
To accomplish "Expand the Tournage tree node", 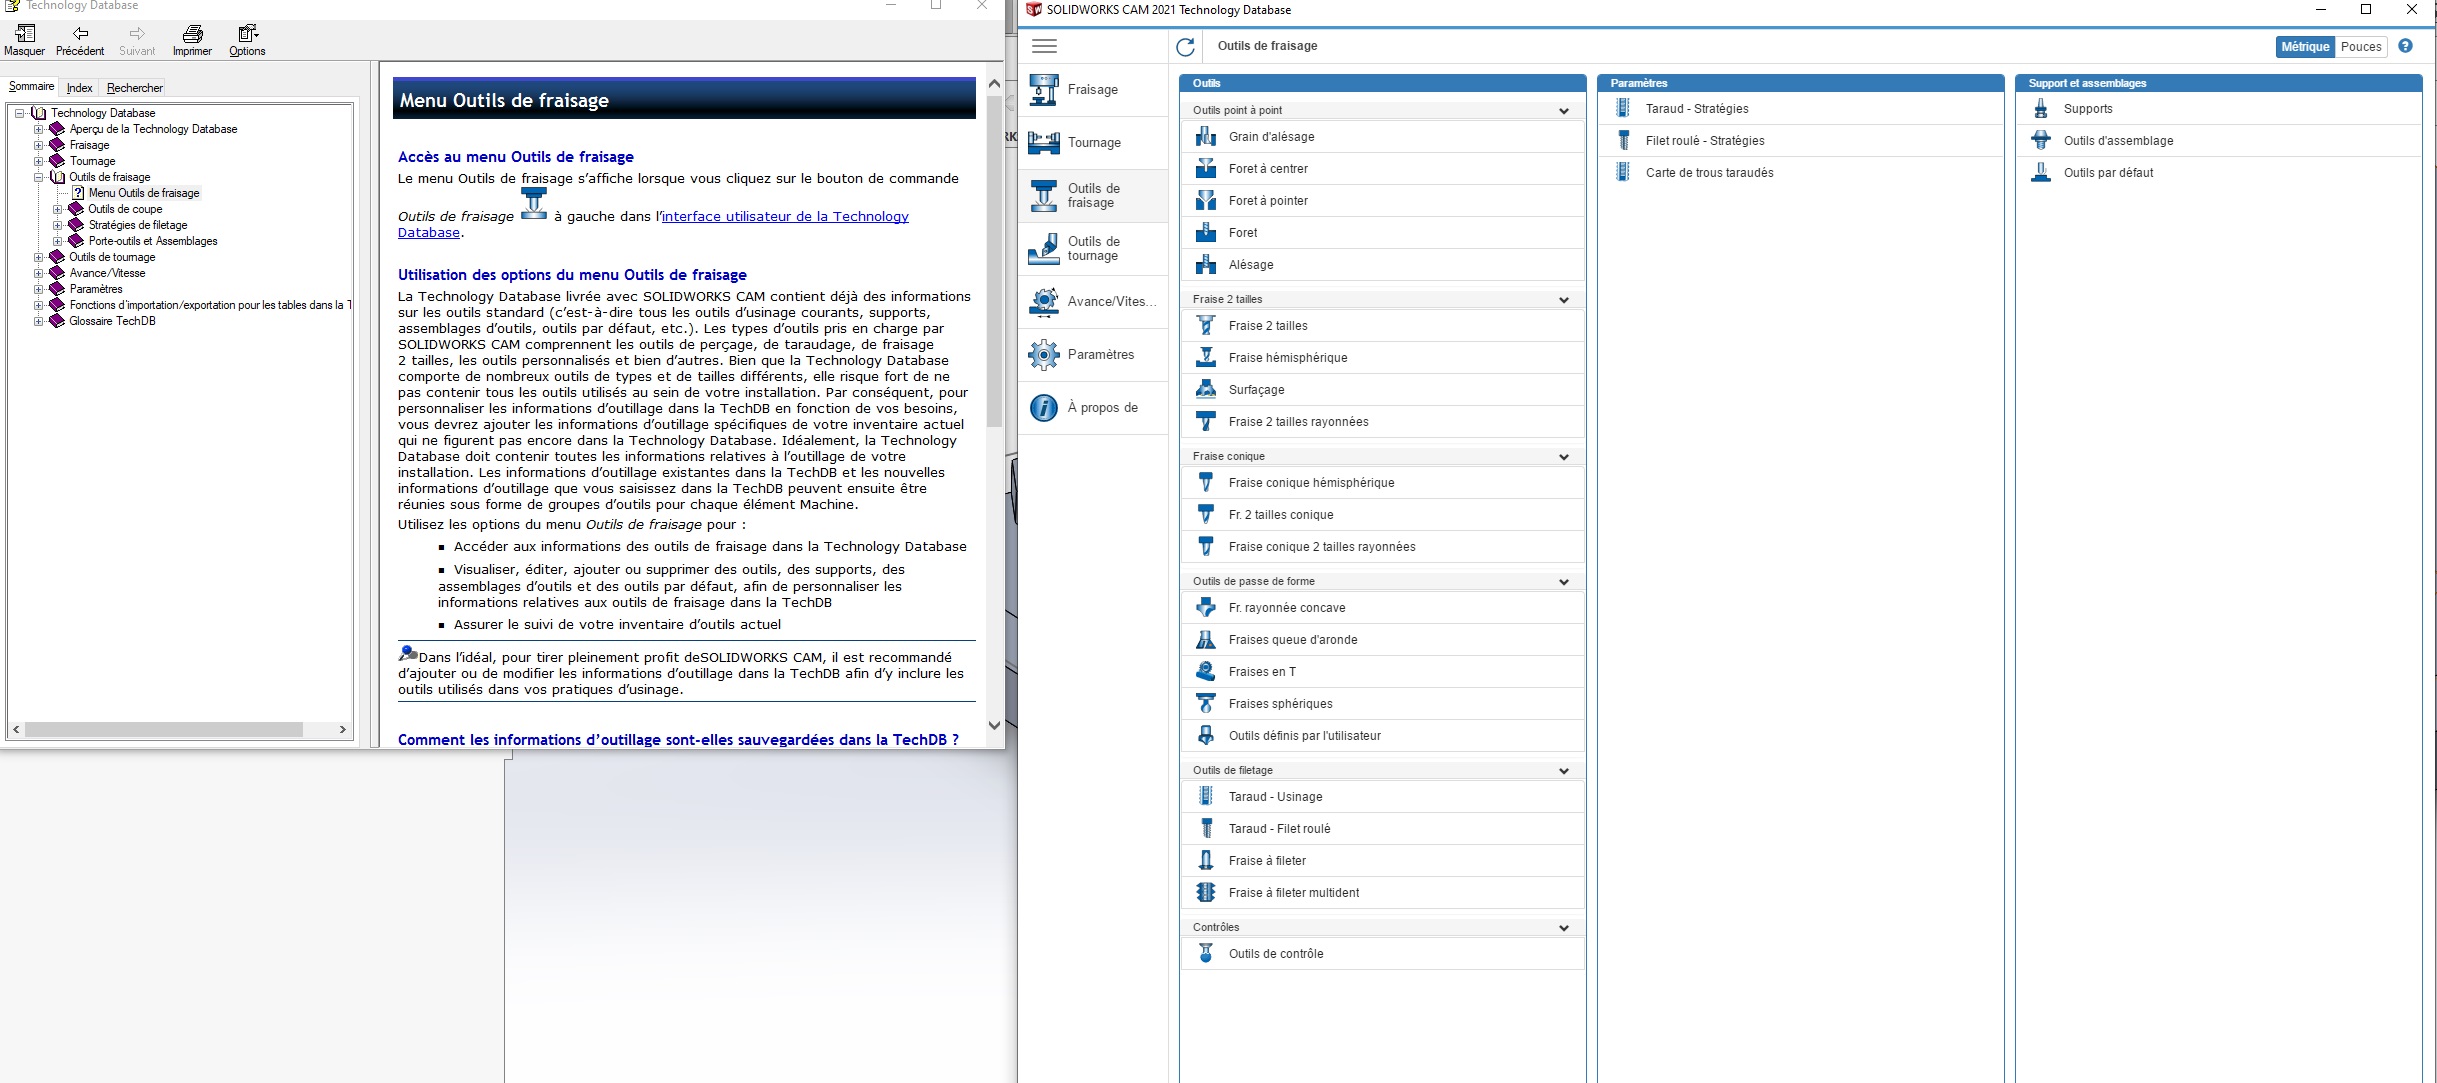I will 38,161.
